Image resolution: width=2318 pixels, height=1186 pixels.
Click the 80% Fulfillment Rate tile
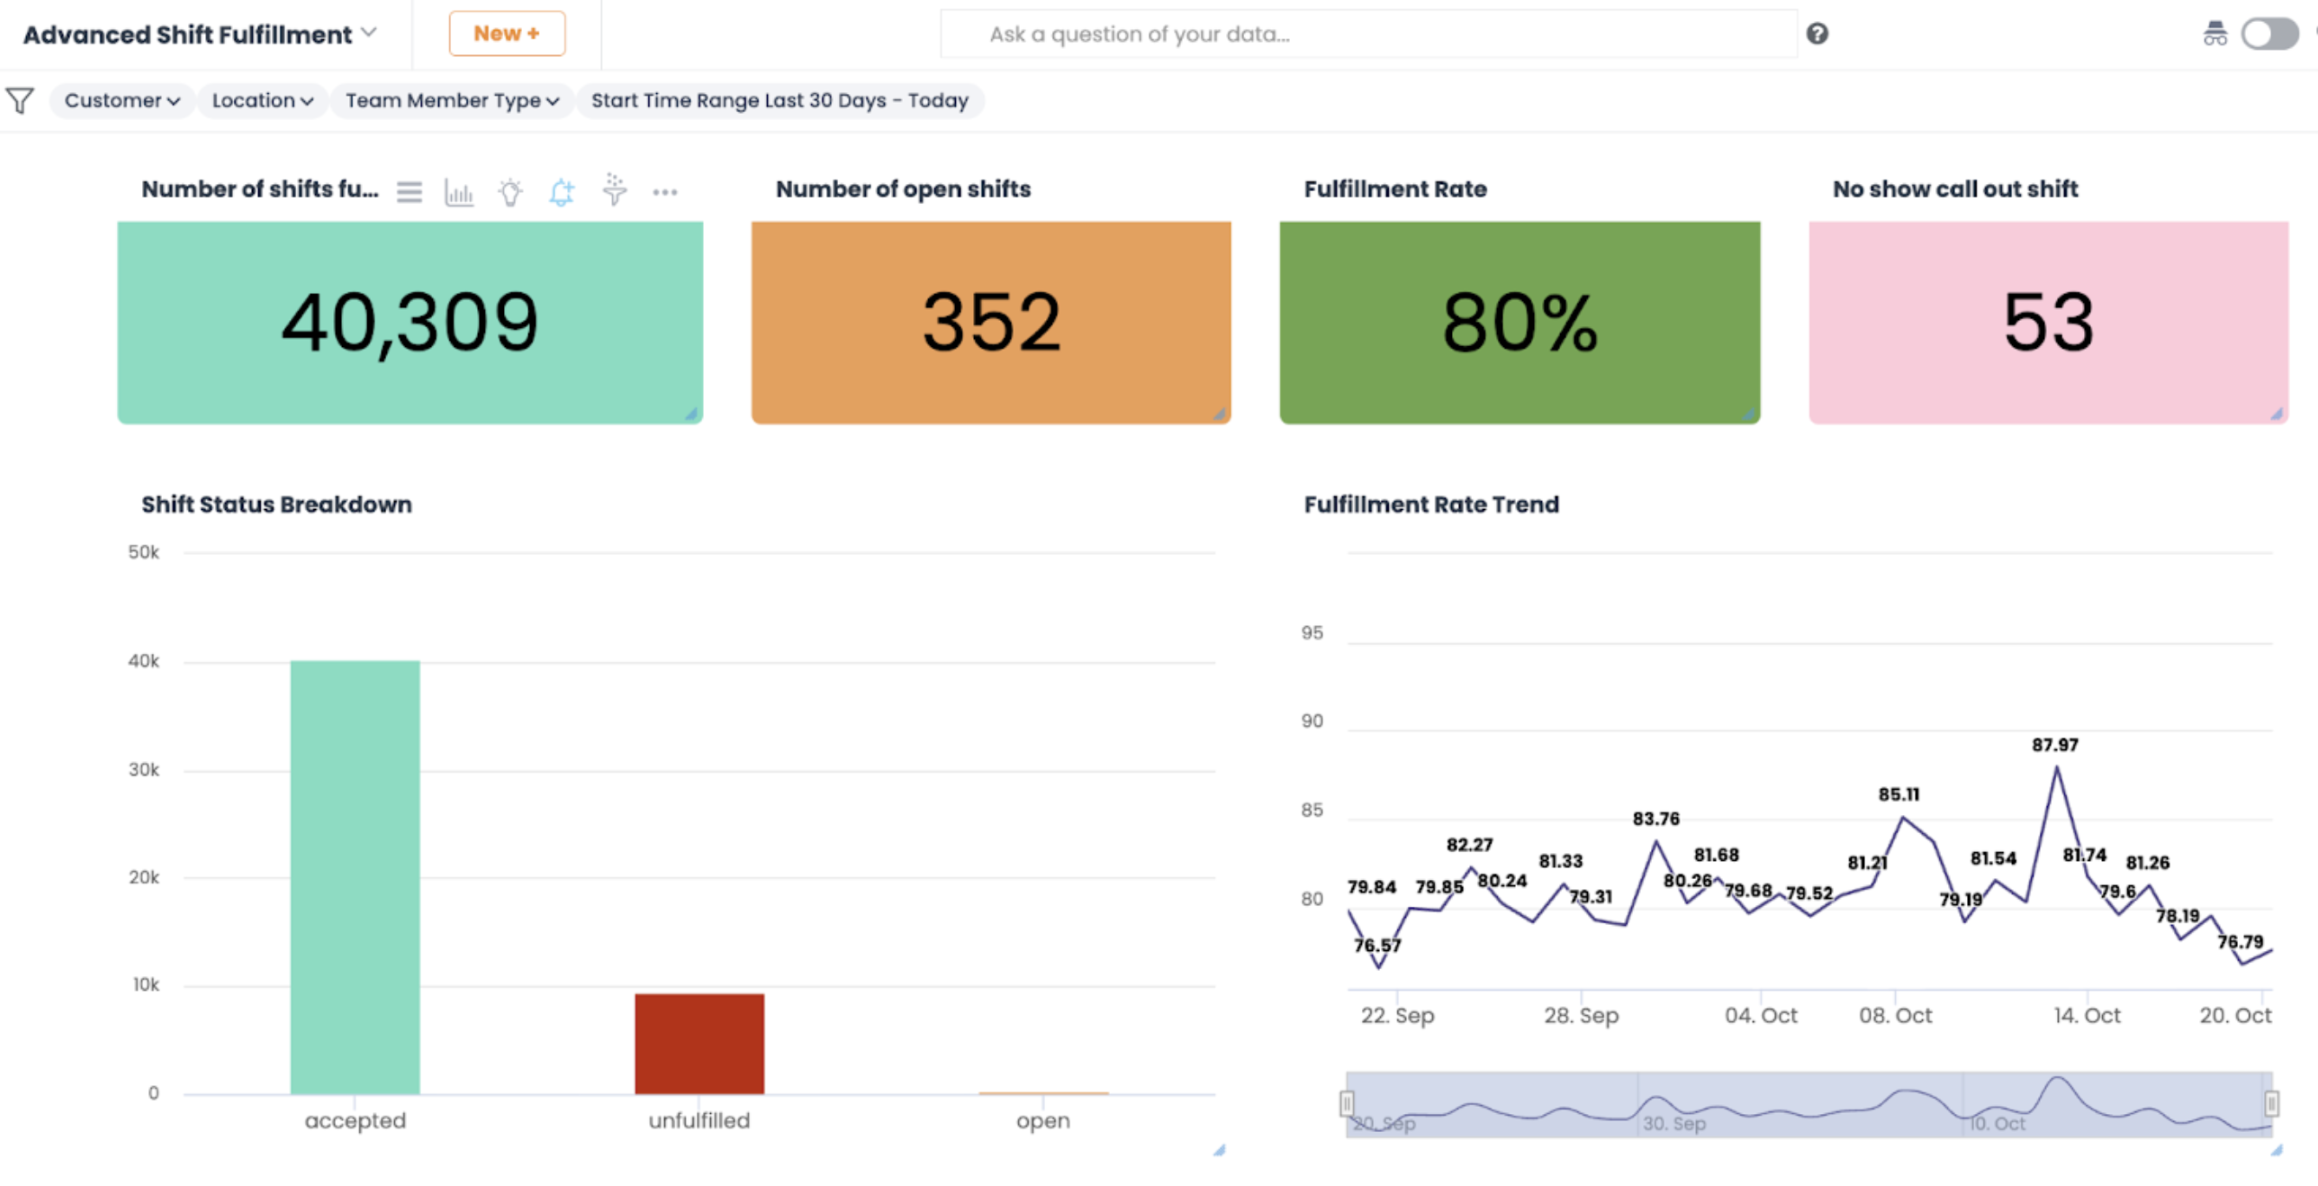pos(1519,322)
